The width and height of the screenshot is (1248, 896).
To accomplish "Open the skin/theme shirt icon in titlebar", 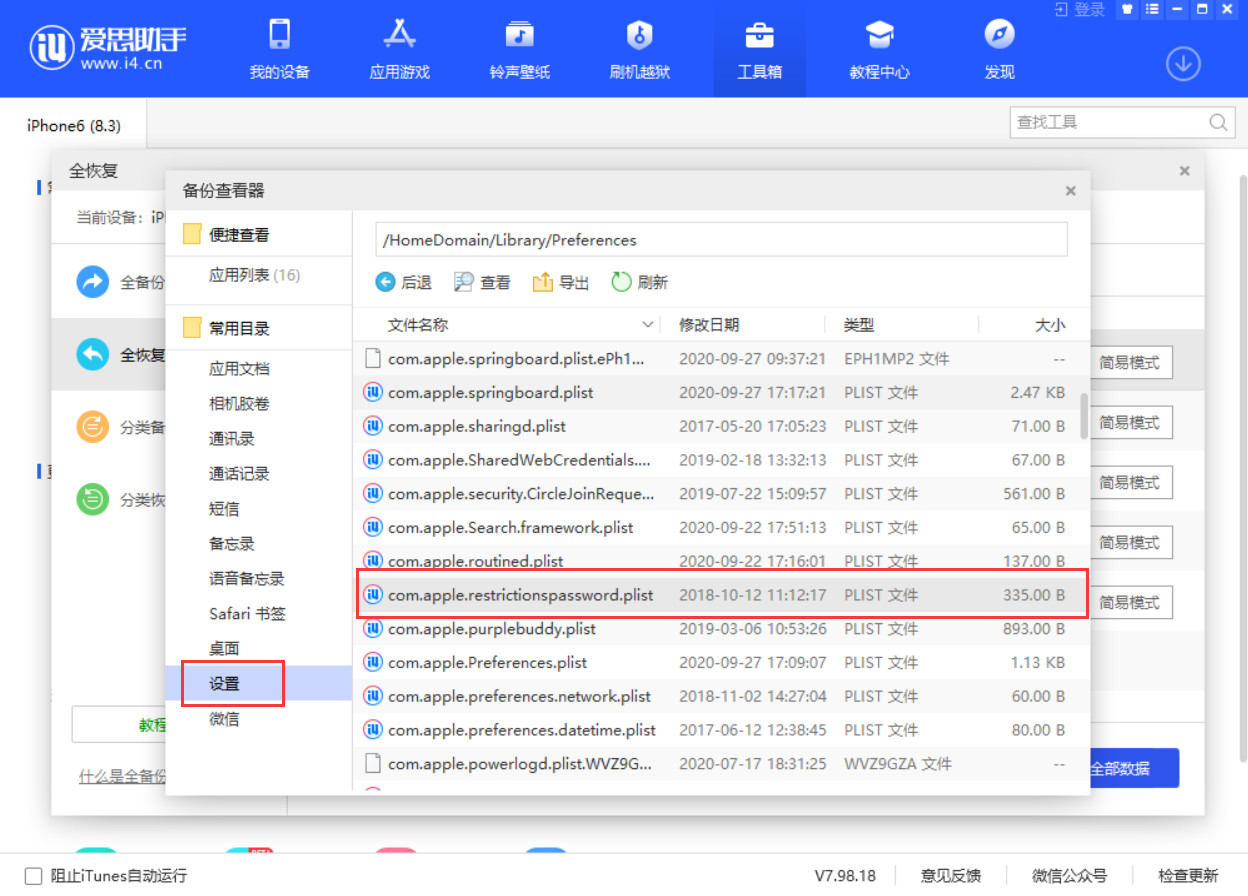I will tap(1125, 9).
